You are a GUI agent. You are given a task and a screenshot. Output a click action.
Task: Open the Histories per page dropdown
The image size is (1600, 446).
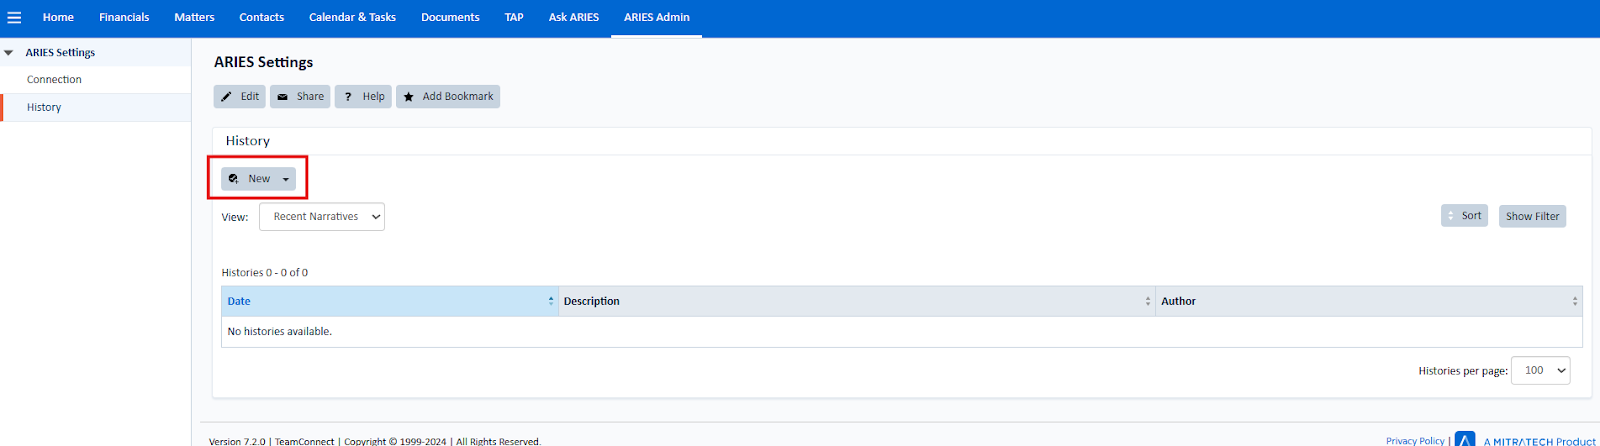1541,370
